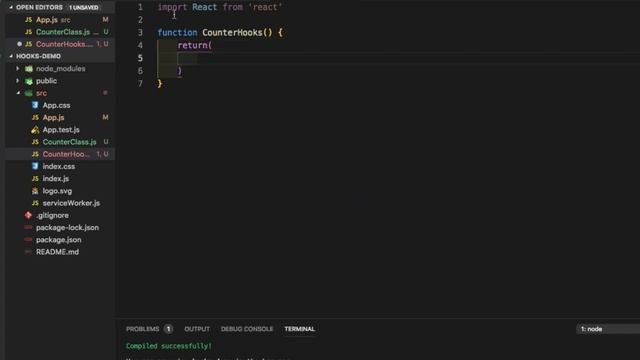Click the CSS icon beside index.css
Viewport: 640px width, 360px height.
[35, 167]
